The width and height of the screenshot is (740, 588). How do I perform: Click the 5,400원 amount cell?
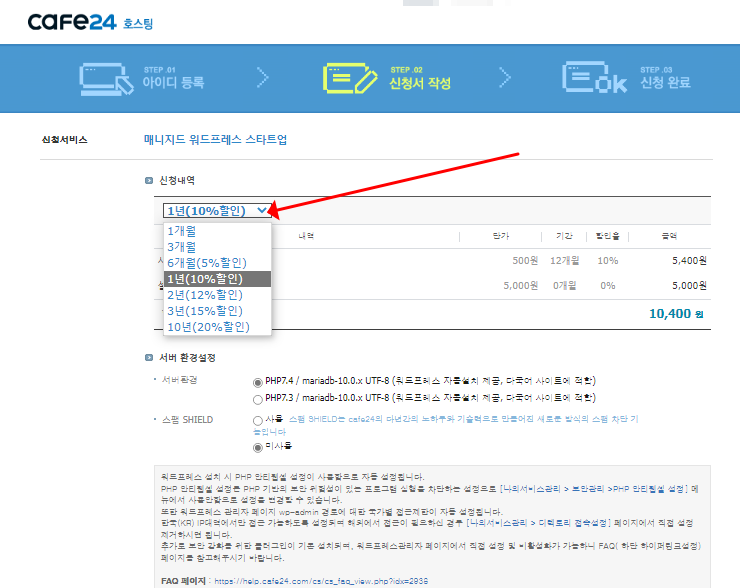pyautogui.click(x=689, y=260)
